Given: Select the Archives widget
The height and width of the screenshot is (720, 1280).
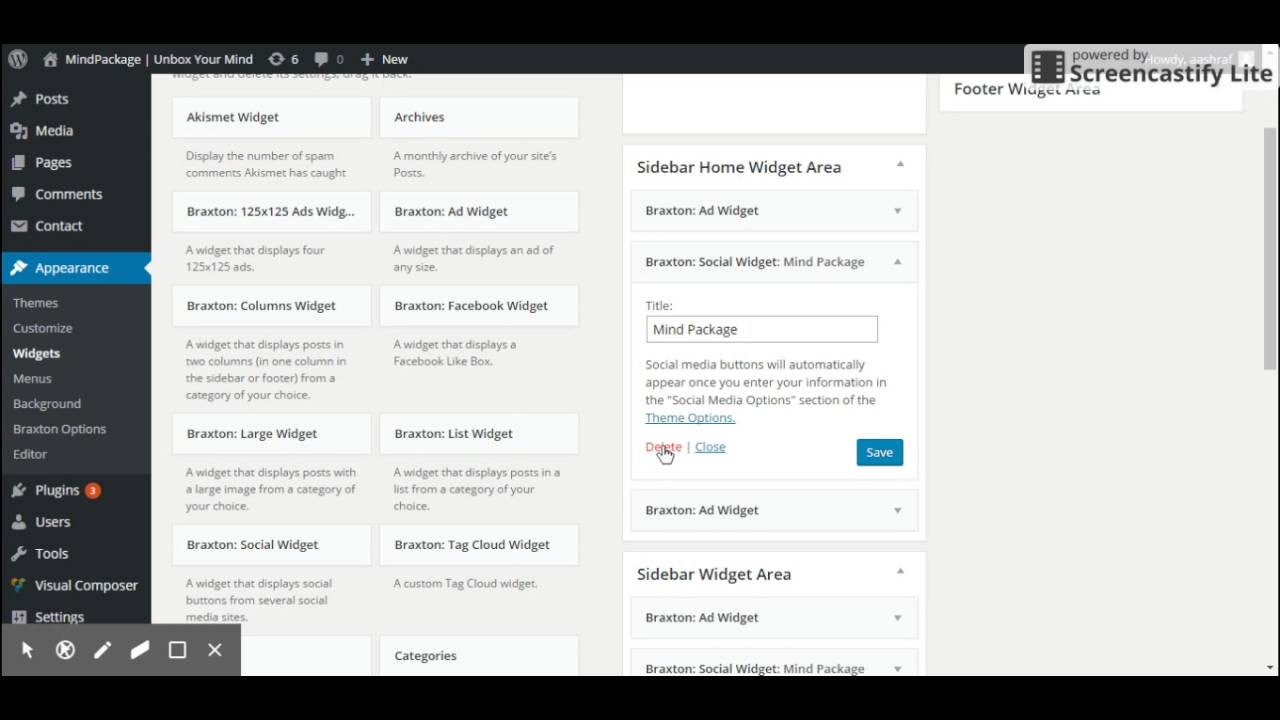Looking at the screenshot, I should [479, 117].
